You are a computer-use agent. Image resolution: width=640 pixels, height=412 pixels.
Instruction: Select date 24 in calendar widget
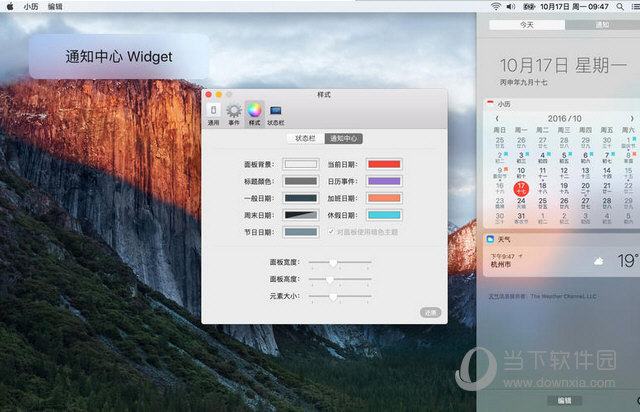coord(521,203)
